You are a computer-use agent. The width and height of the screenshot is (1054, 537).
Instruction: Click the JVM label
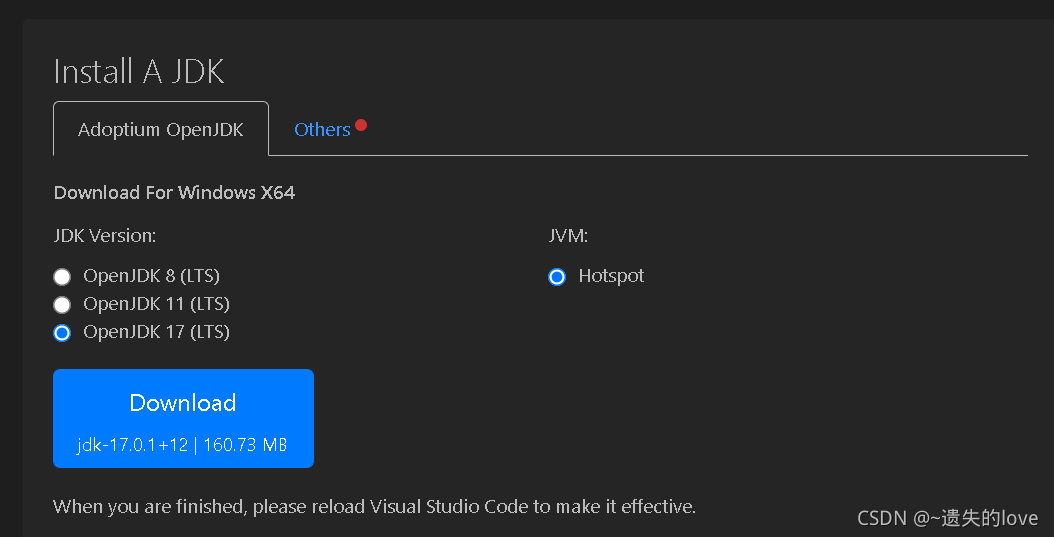tap(569, 236)
